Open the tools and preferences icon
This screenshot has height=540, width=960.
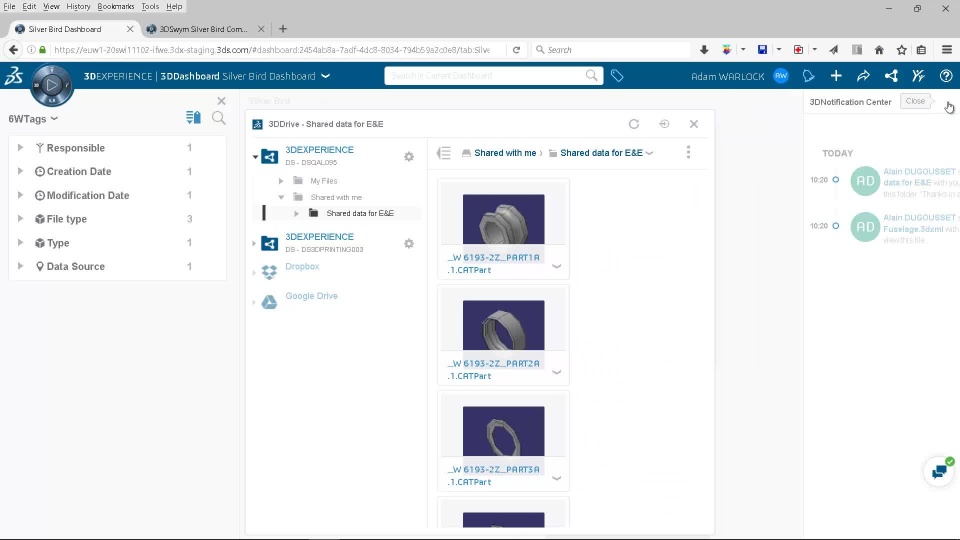[918, 76]
